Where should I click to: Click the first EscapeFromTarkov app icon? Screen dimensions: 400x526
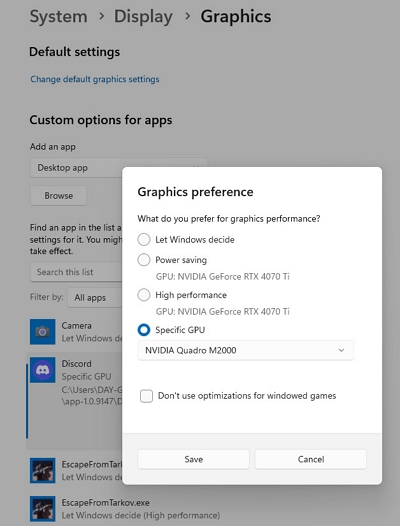tap(43, 471)
